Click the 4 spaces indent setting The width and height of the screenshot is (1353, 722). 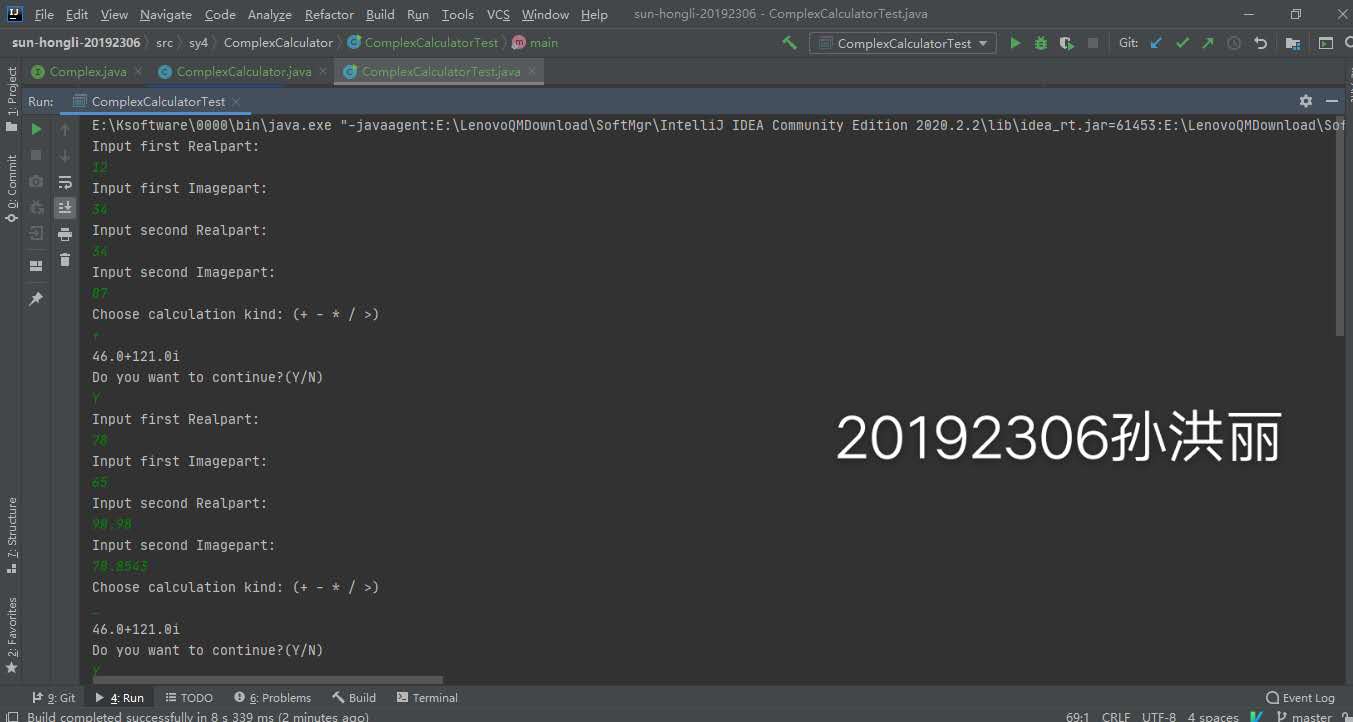point(1213,716)
